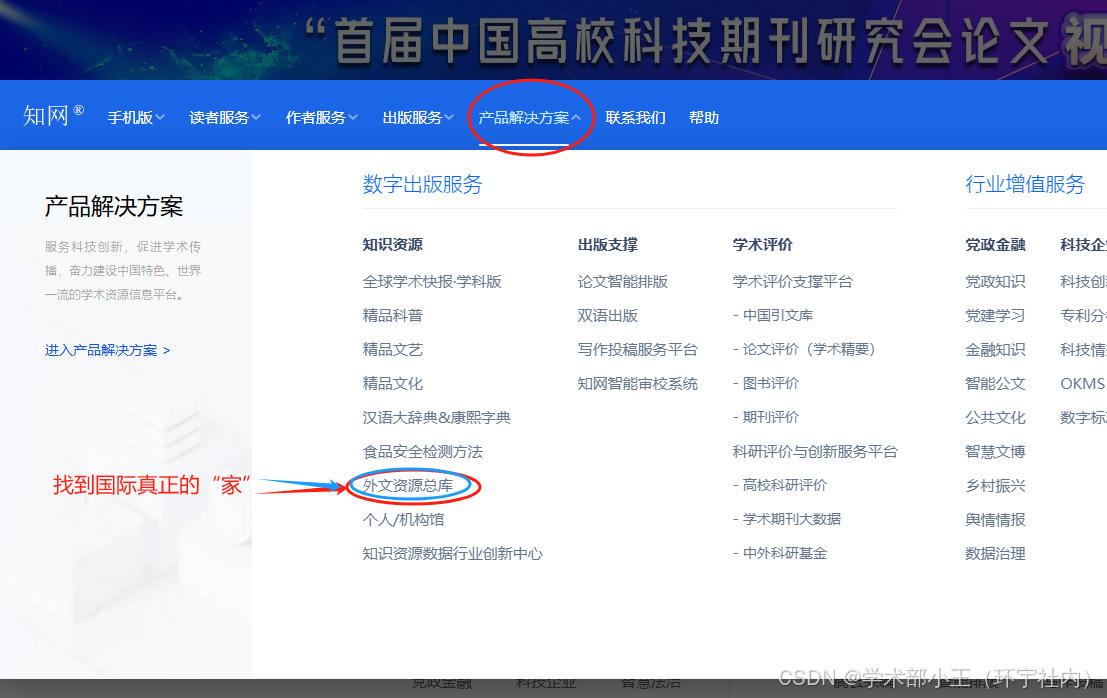Click 进入产品解决方案 link

click(107, 350)
